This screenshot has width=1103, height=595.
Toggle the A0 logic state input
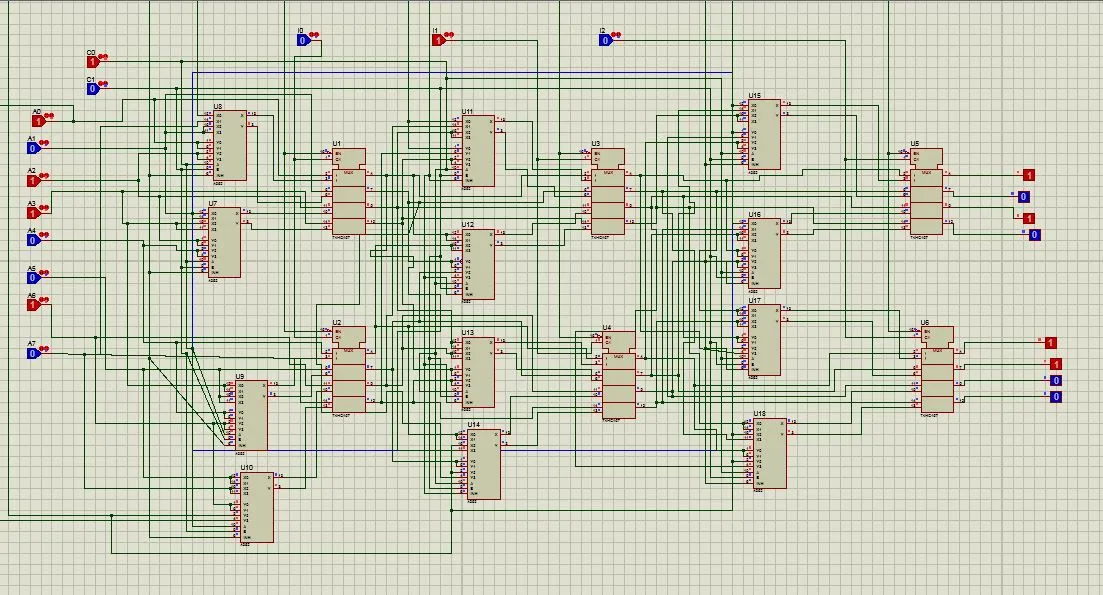pos(39,121)
